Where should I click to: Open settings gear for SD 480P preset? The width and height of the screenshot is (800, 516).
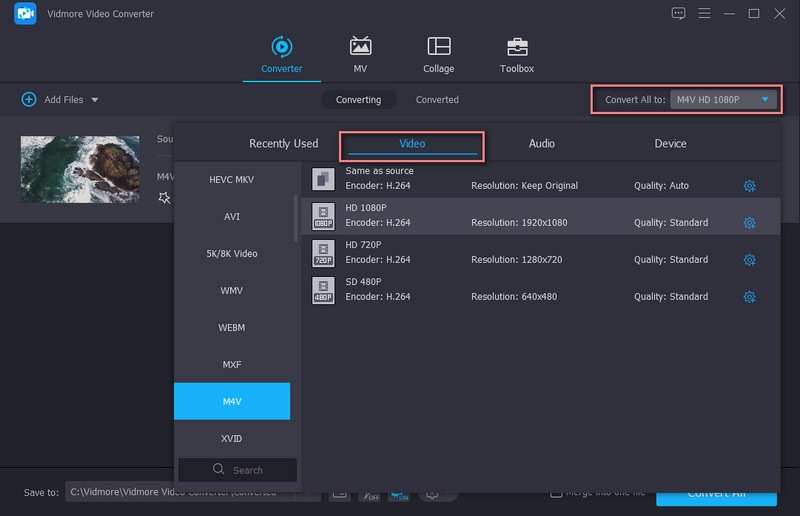(x=749, y=297)
